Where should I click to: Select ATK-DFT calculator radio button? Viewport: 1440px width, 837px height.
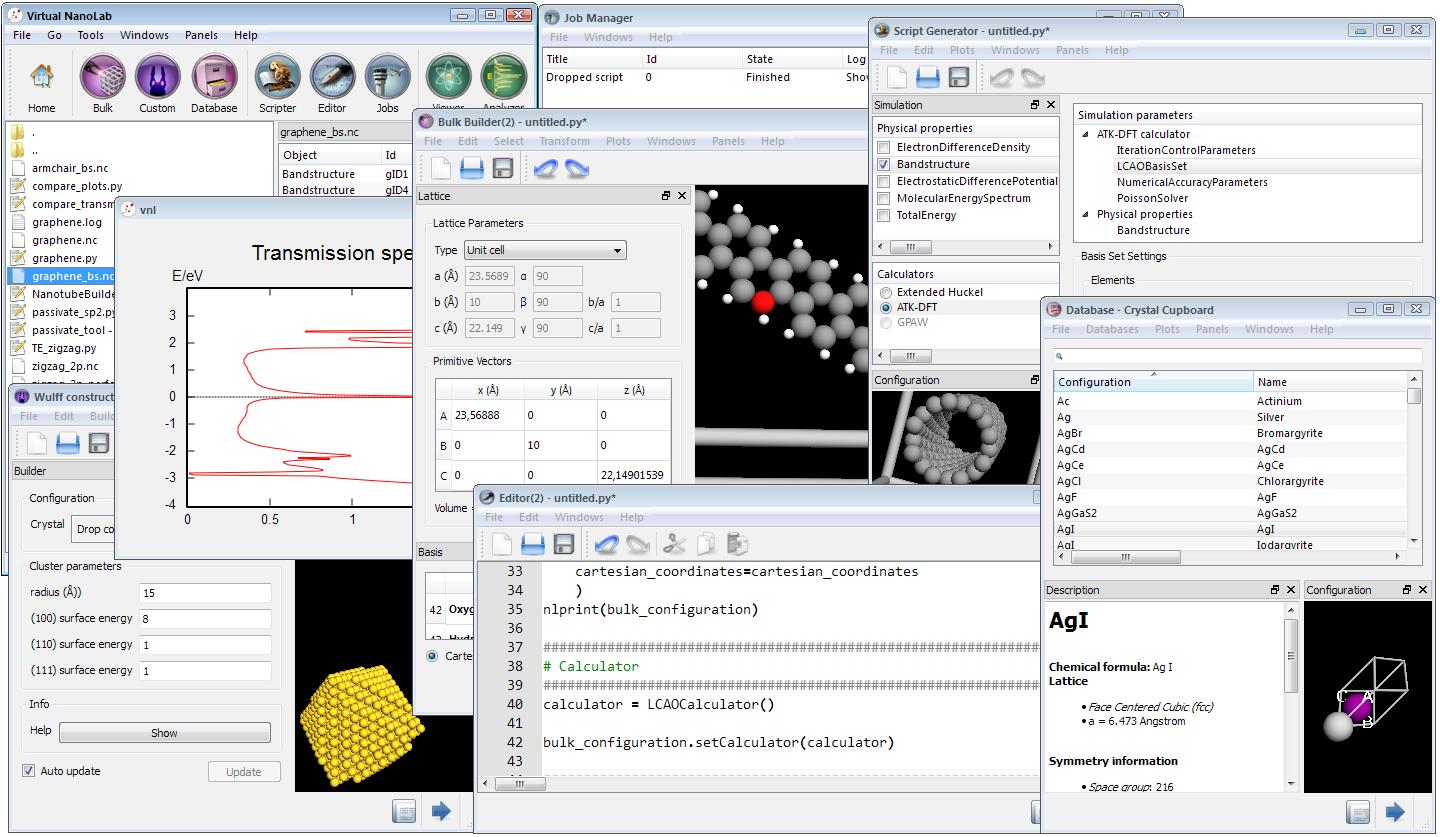click(885, 308)
